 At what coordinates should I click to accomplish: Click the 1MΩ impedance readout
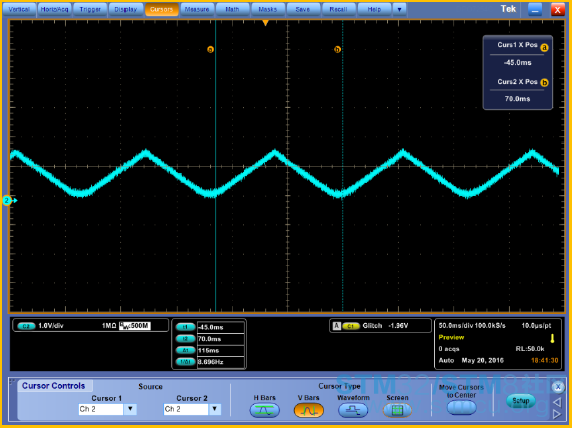point(109,326)
